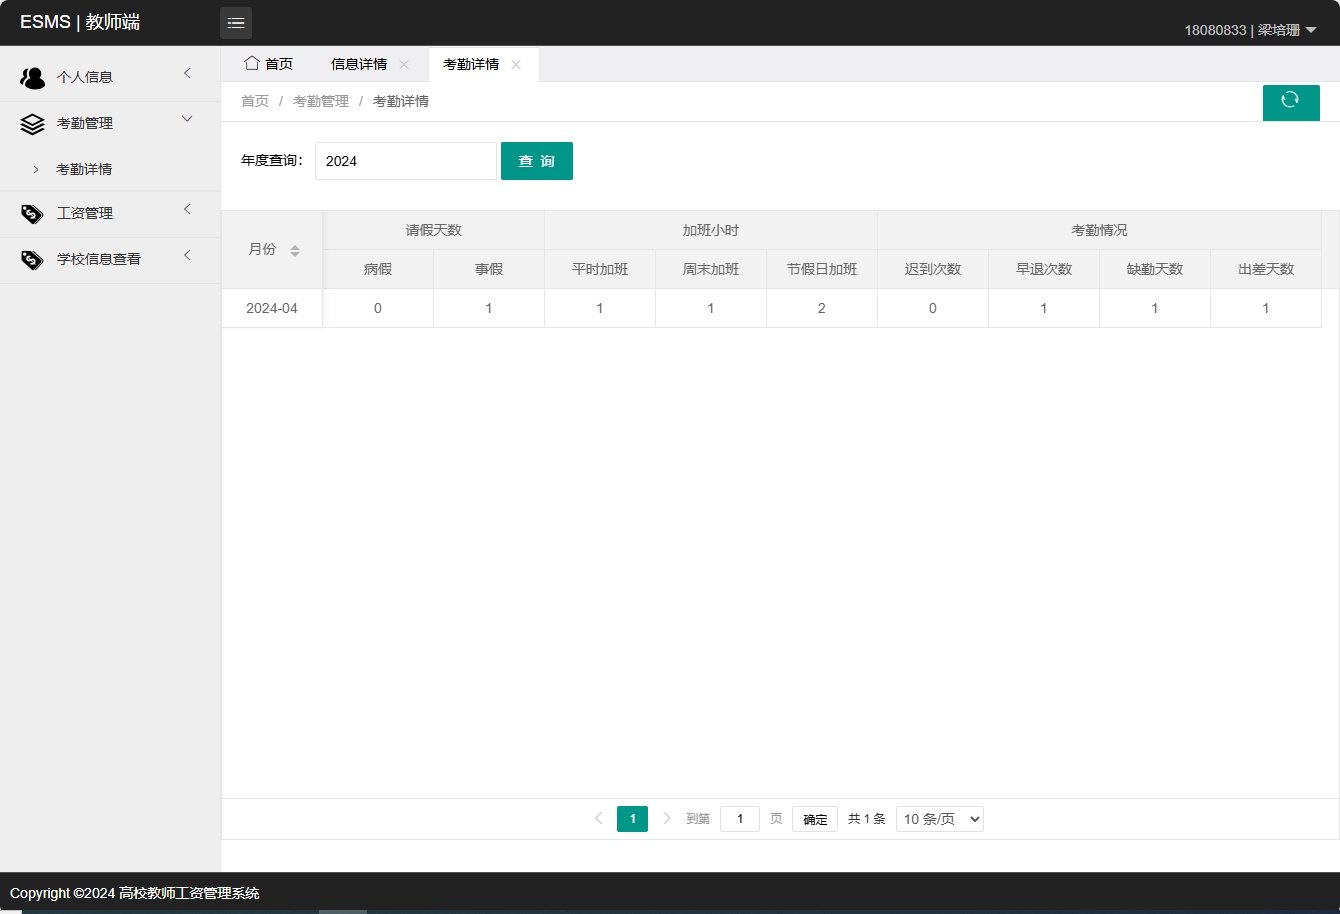
Task: Collapse the 考勤管理 menu chevron
Action: [x=187, y=119]
